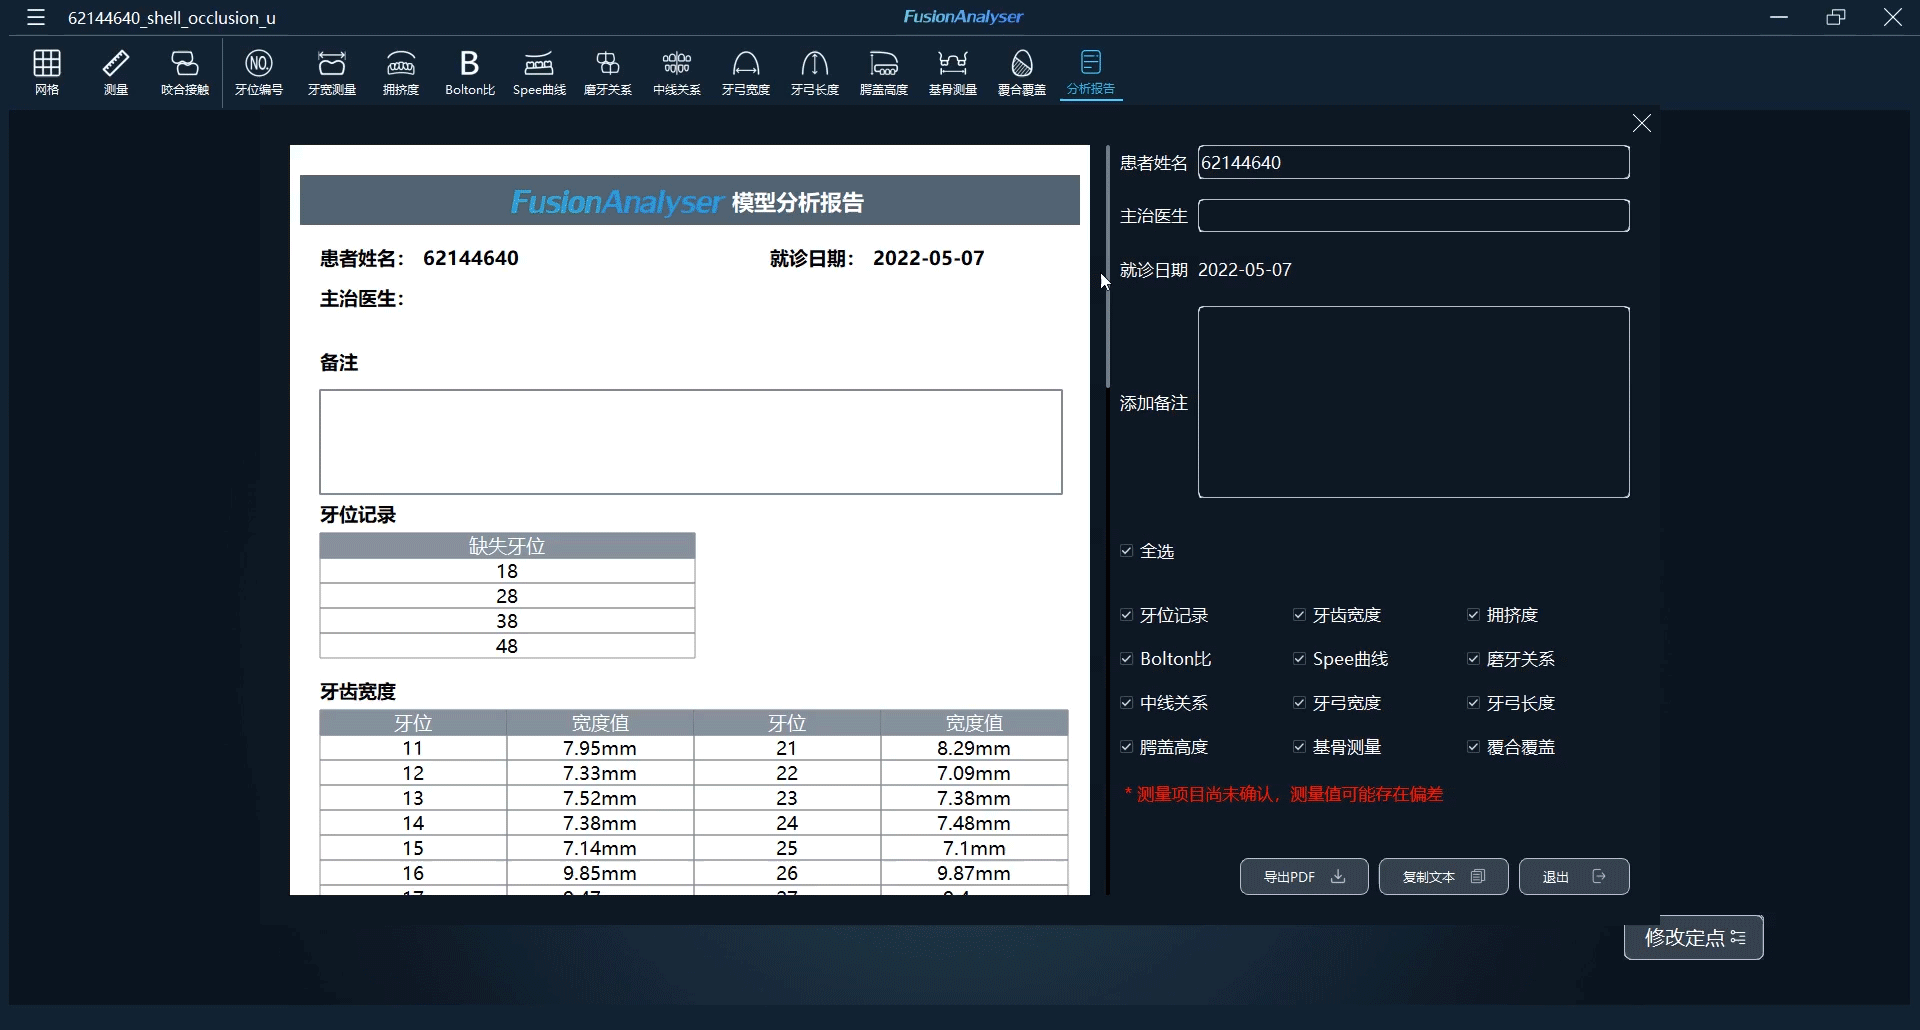Click the 复制文本 copy text button
Image resolution: width=1920 pixels, height=1030 pixels.
pyautogui.click(x=1443, y=877)
